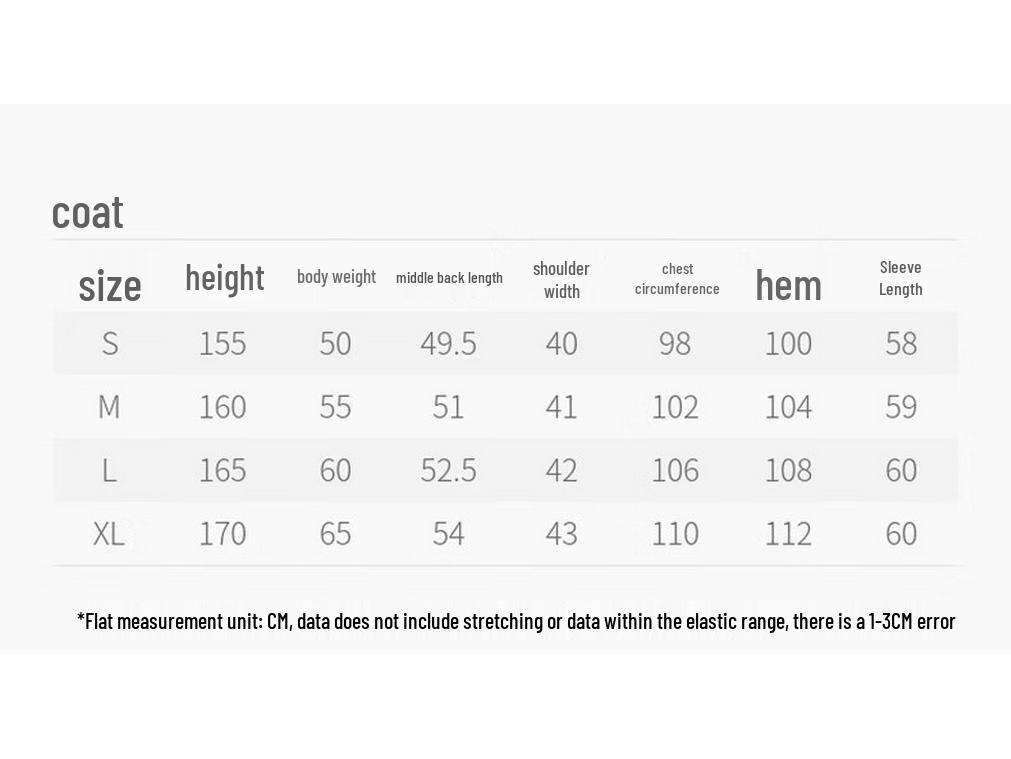Click the "Sleeve Length" column header
Screen dimensions: 1011x759
click(900, 278)
